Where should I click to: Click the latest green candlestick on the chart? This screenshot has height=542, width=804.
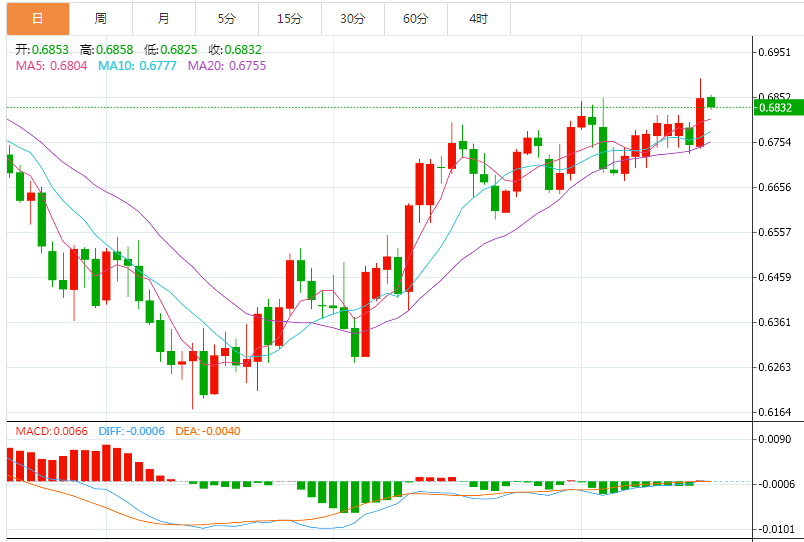pos(711,102)
